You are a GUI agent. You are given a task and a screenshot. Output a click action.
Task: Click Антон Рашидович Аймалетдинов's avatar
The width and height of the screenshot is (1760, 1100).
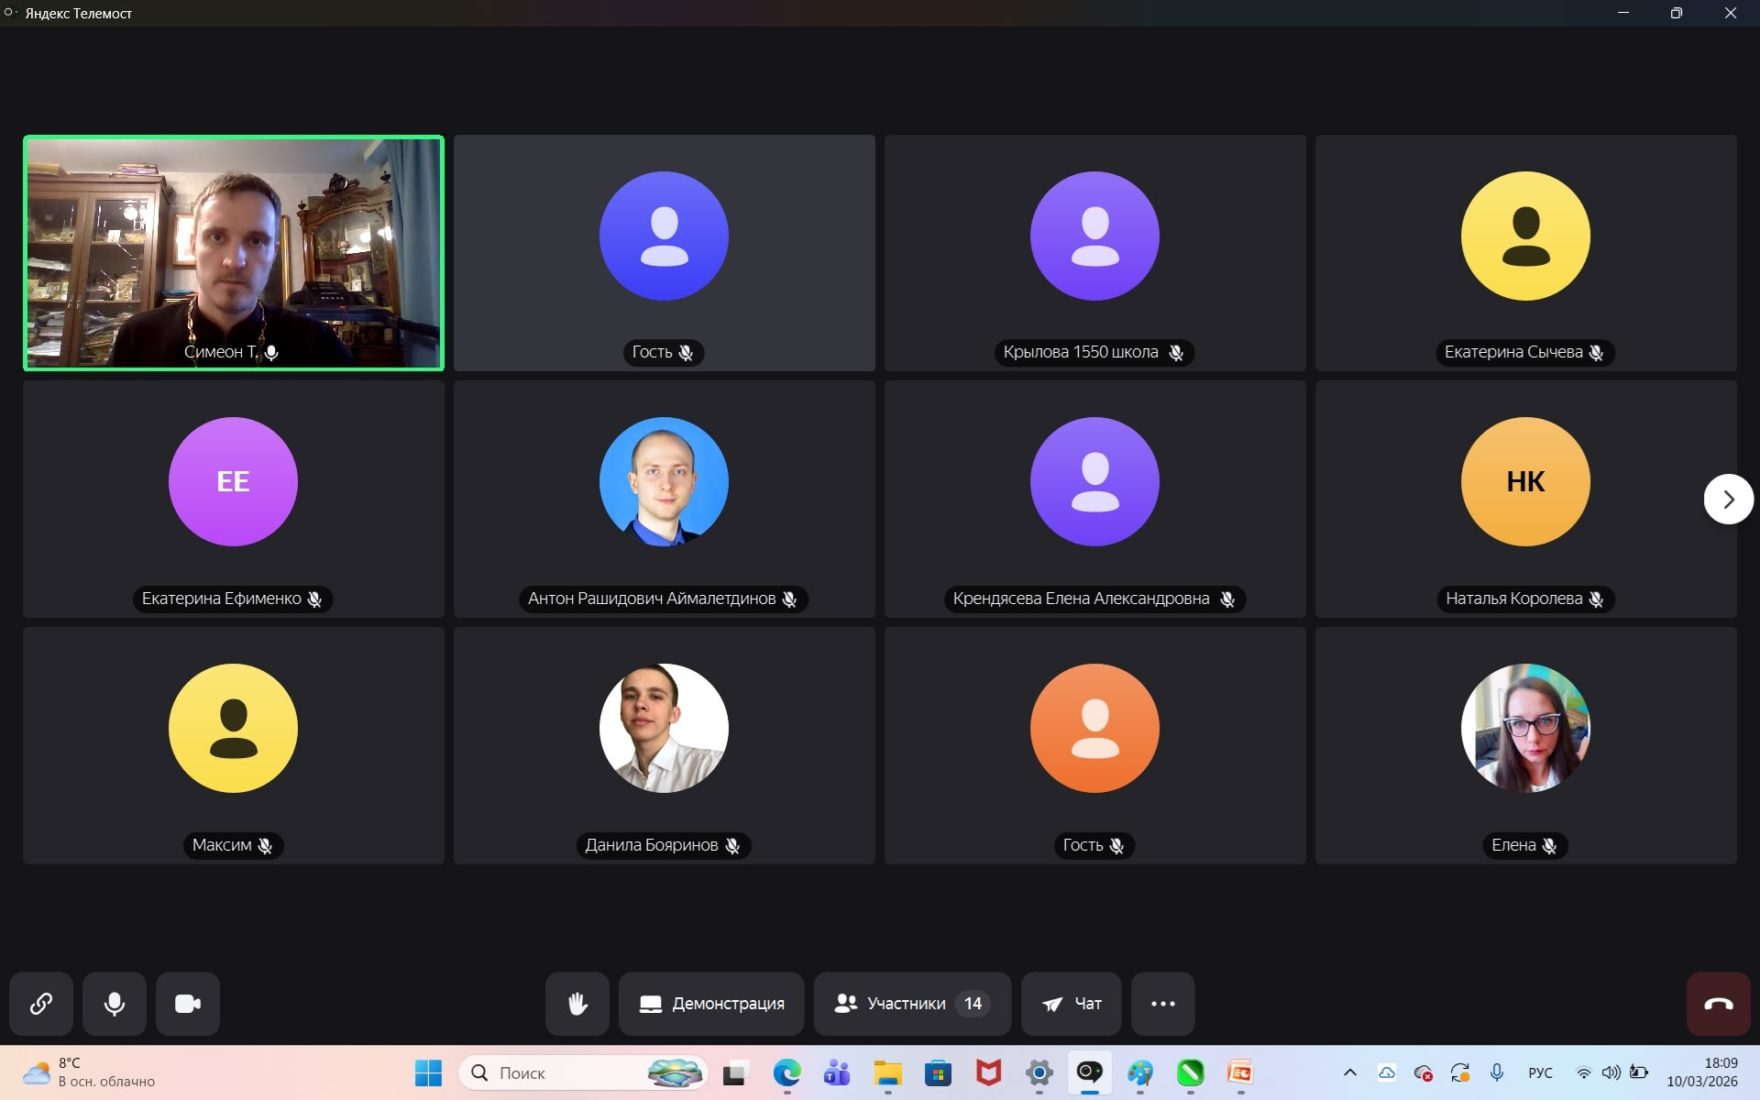664,482
